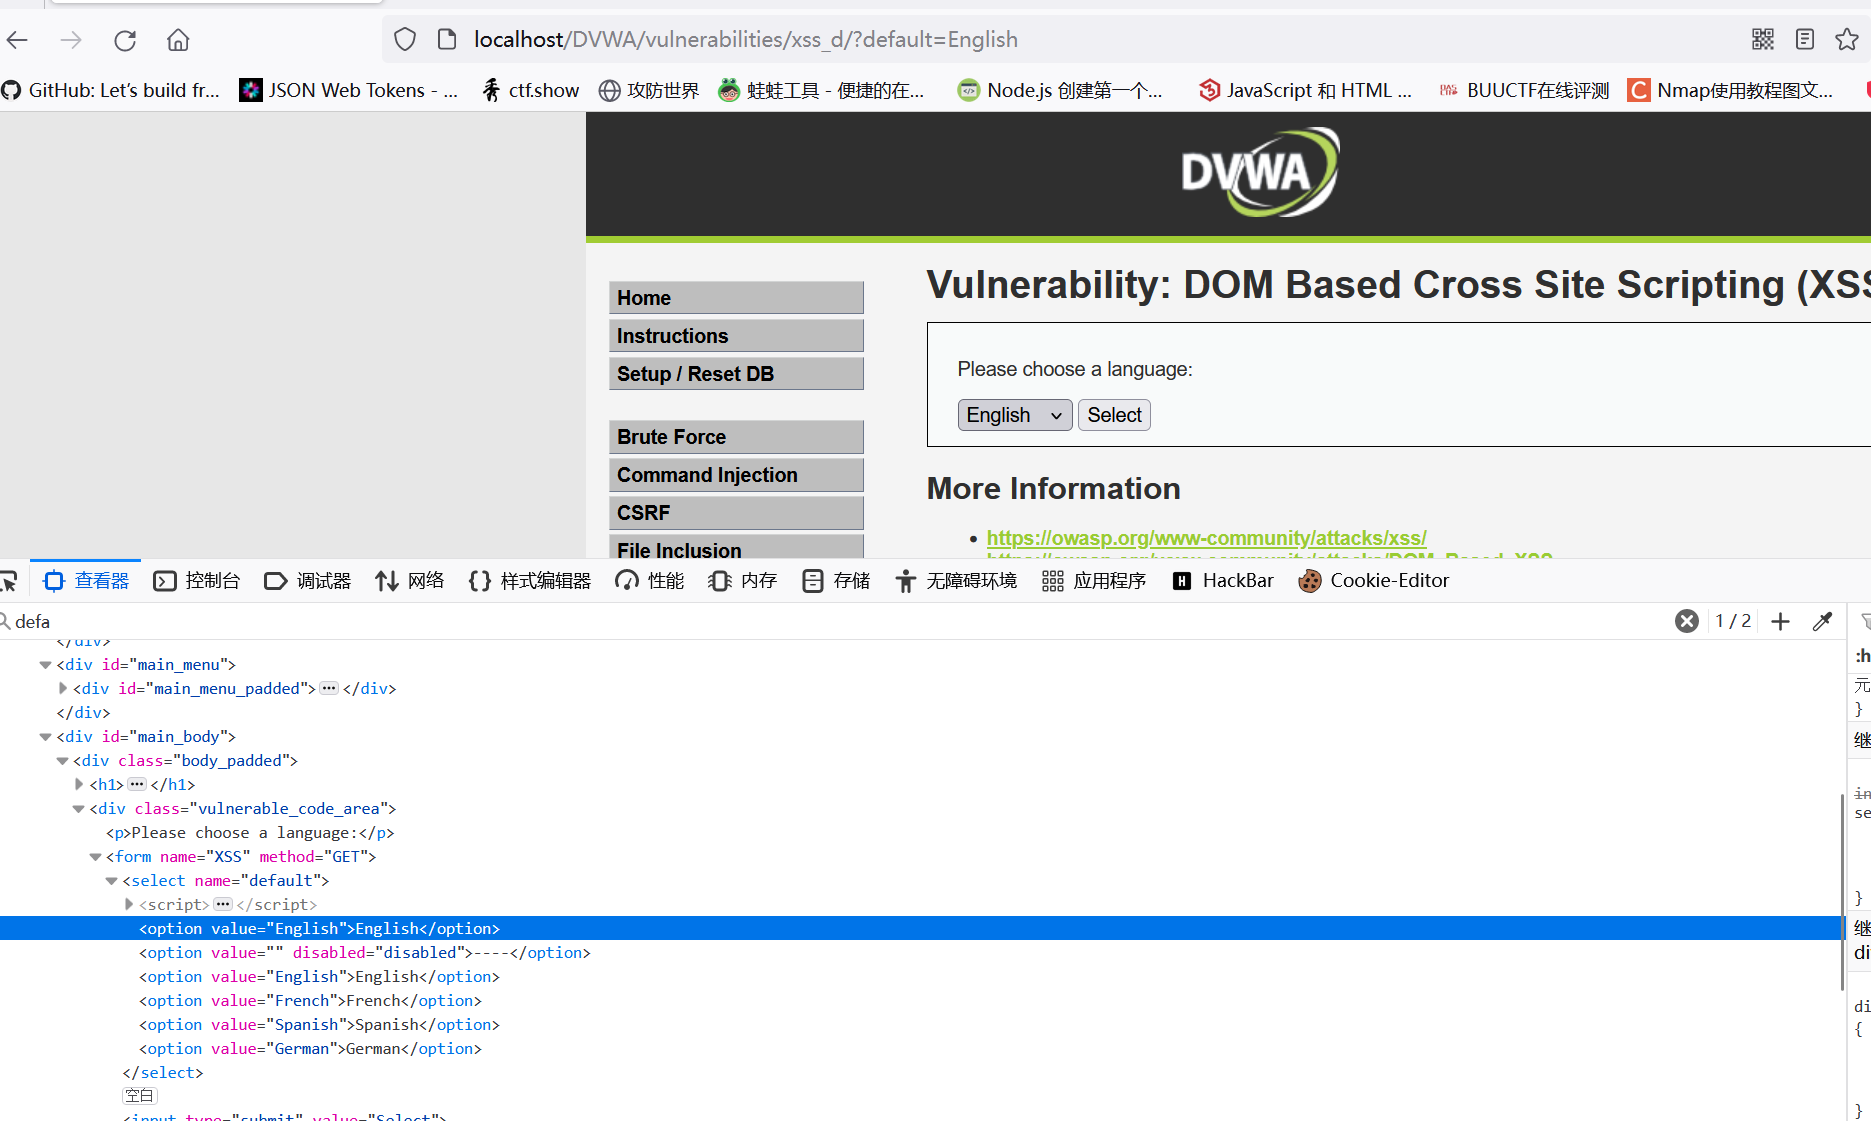
Task: Reload the current page
Action: point(125,40)
